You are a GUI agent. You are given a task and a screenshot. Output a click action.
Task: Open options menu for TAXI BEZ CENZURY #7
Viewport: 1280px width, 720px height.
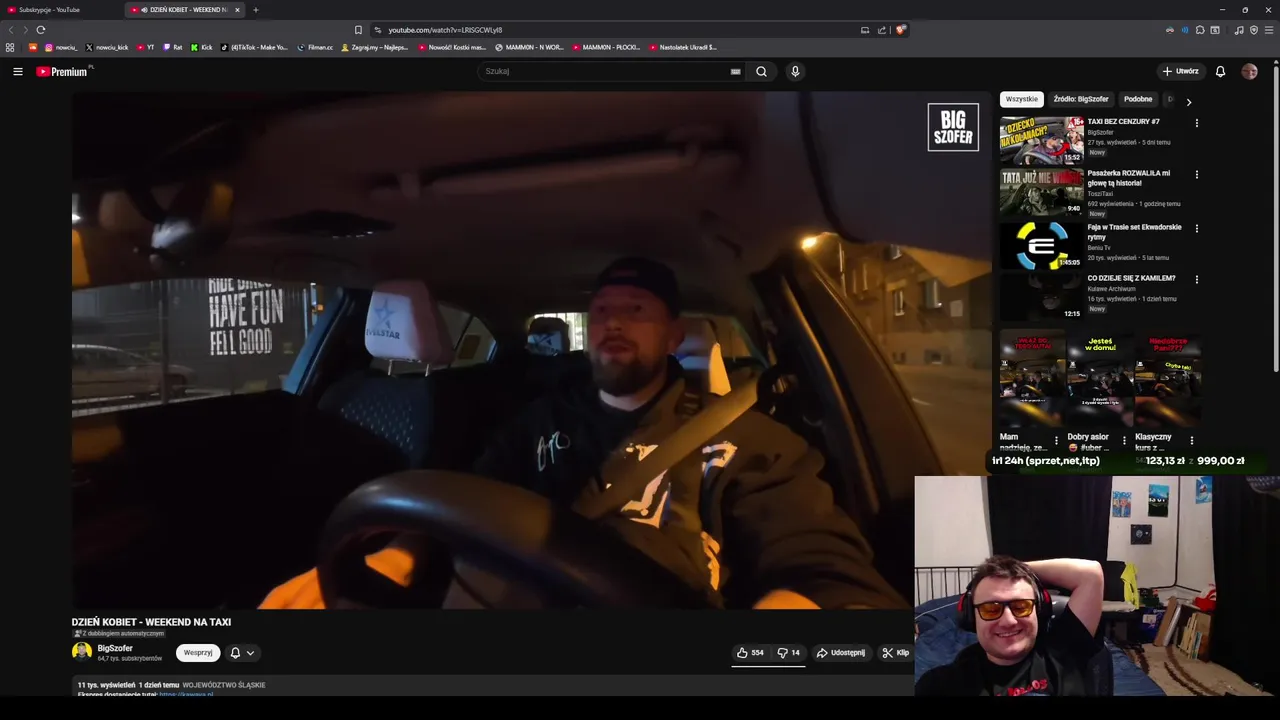click(x=1196, y=123)
